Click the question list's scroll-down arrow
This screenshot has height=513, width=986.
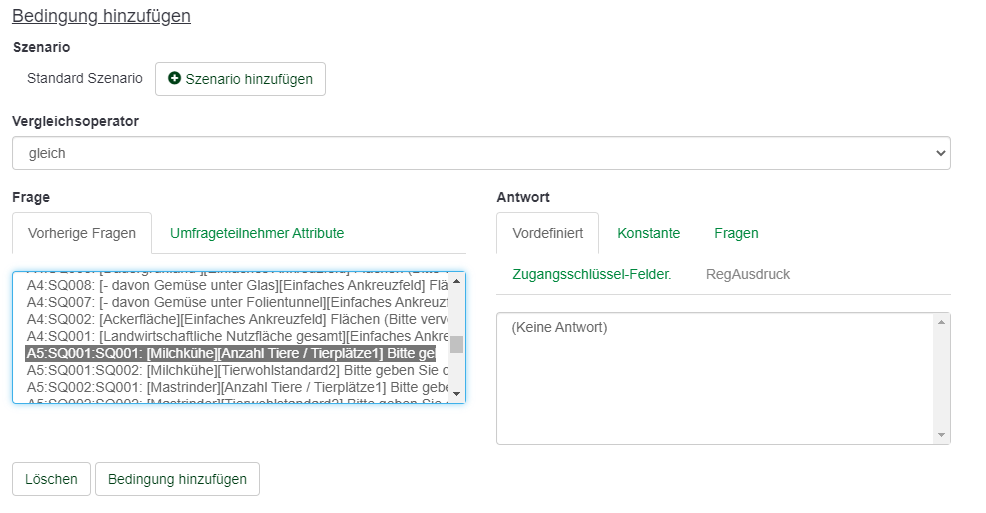[457, 394]
